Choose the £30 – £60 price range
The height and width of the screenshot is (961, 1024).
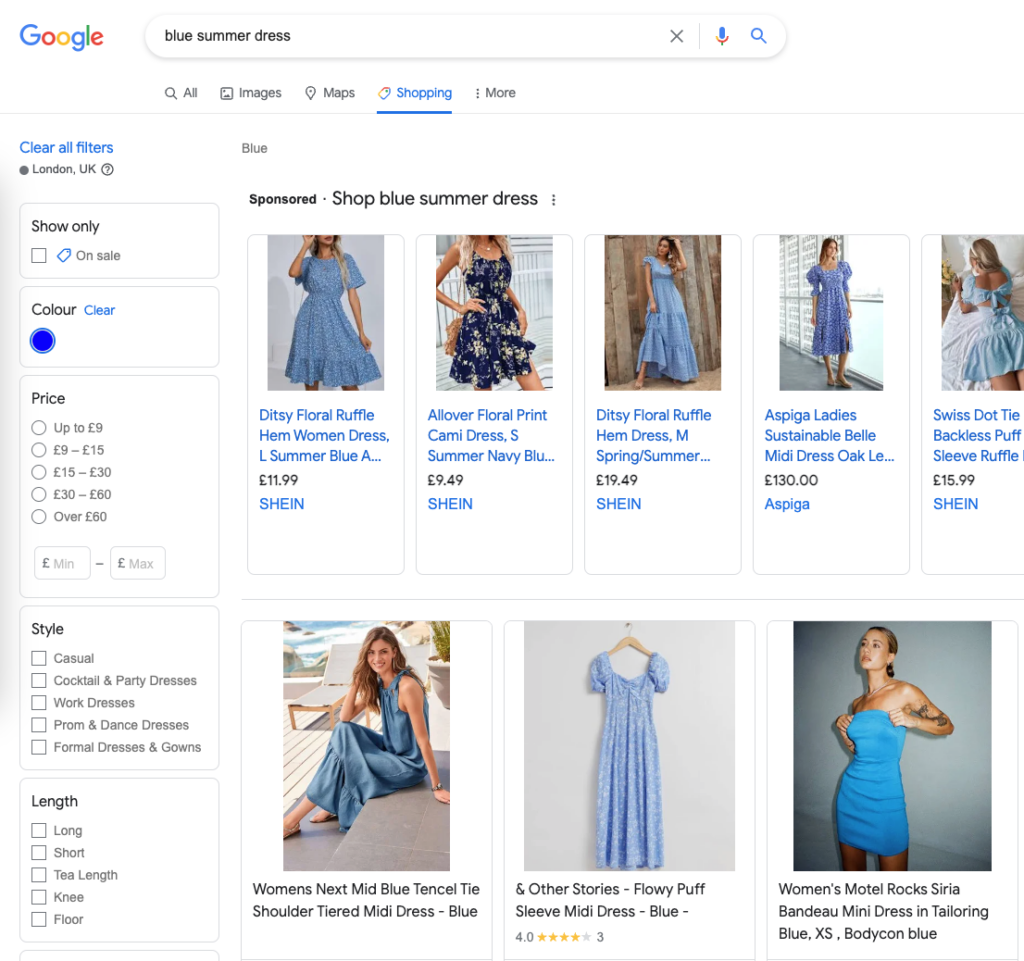click(x=39, y=494)
